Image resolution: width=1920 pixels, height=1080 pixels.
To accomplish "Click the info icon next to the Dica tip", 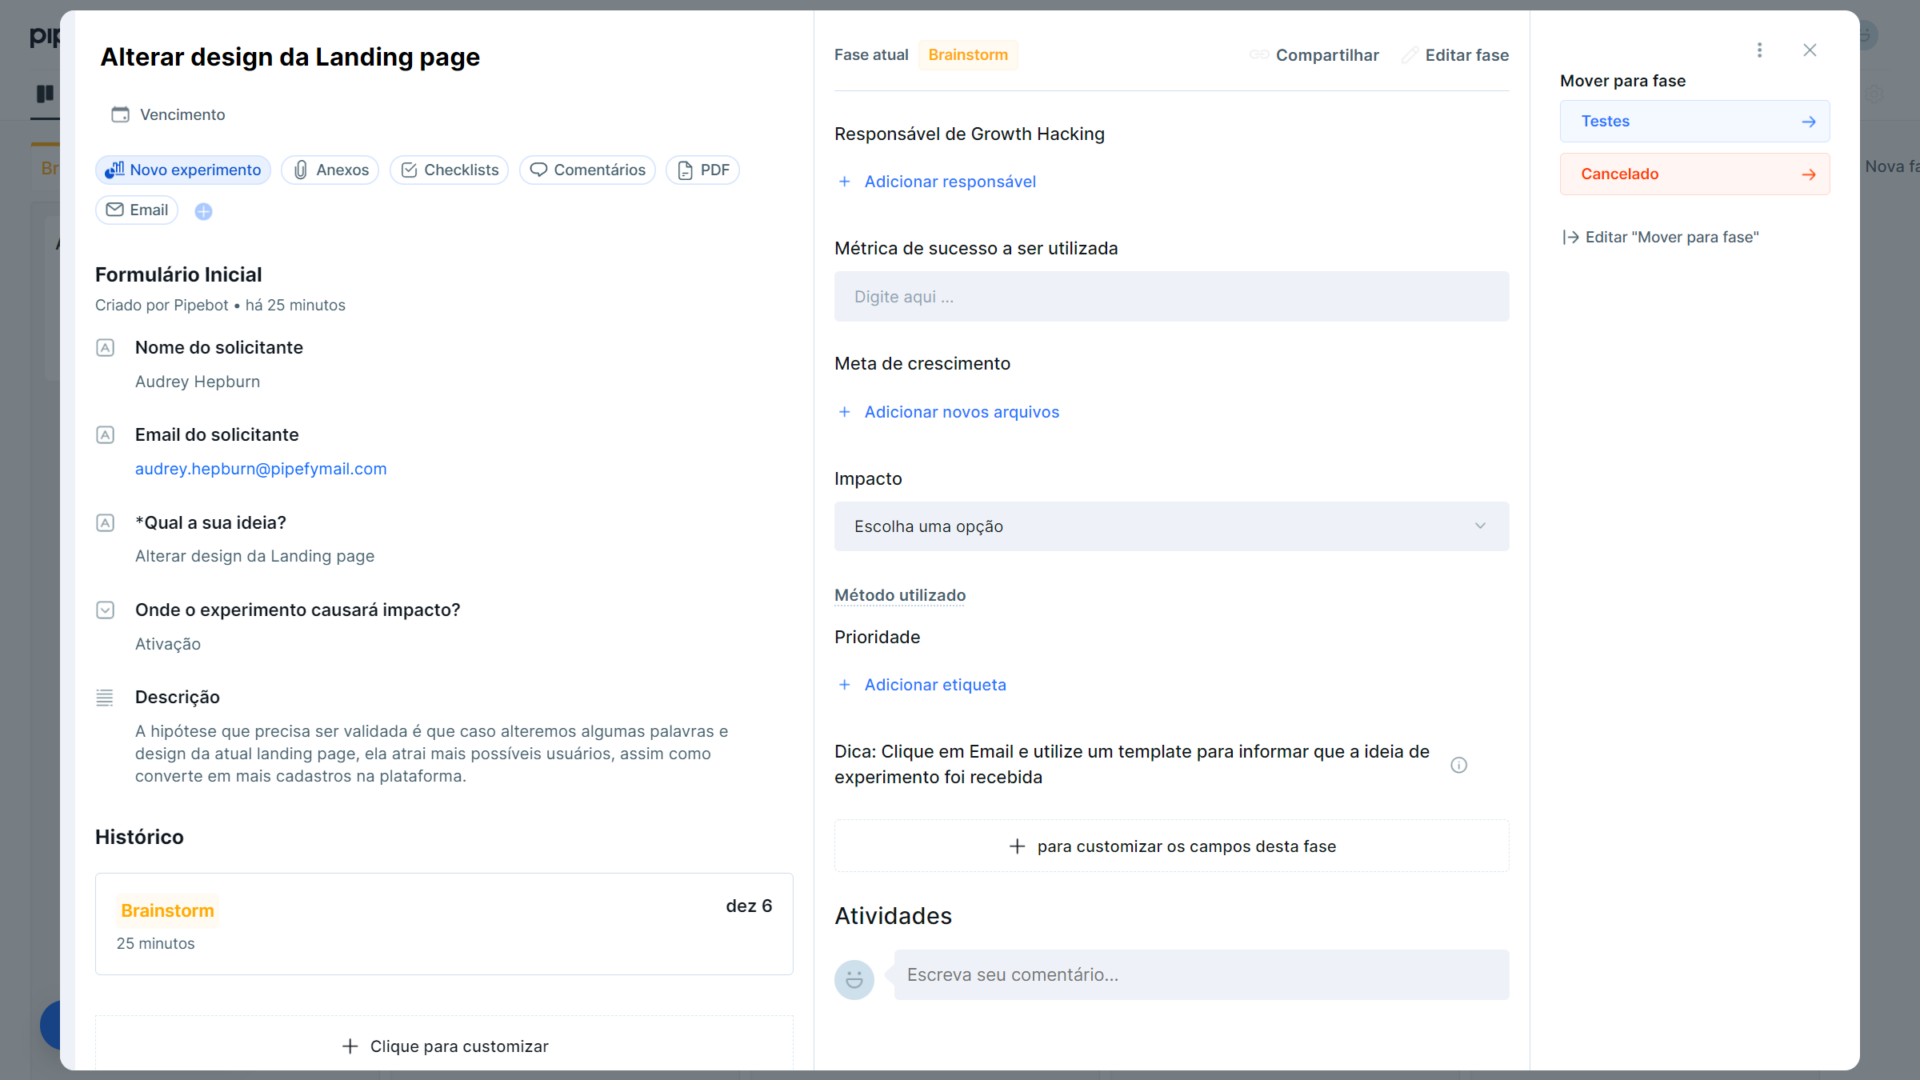I will click(1459, 765).
